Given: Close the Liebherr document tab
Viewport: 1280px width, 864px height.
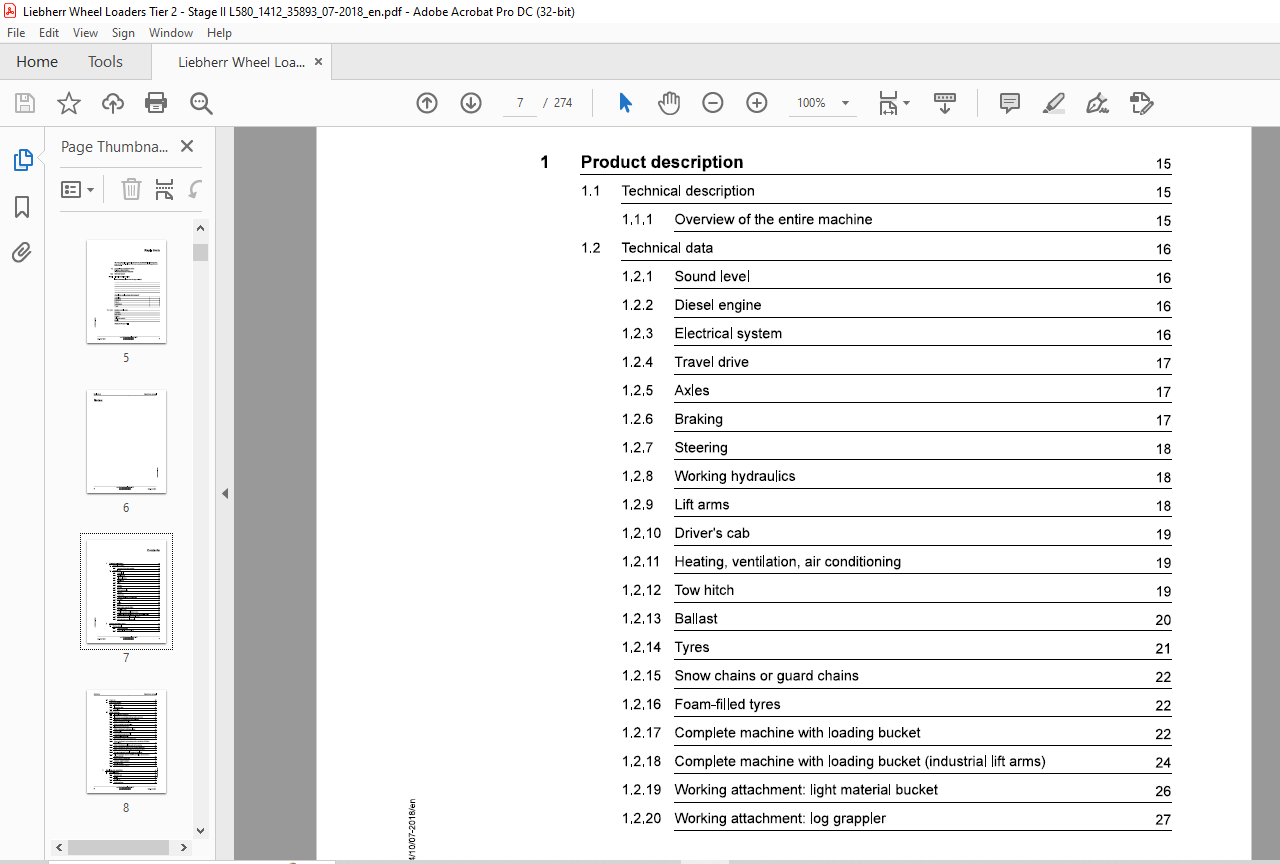Looking at the screenshot, I should 318,62.
